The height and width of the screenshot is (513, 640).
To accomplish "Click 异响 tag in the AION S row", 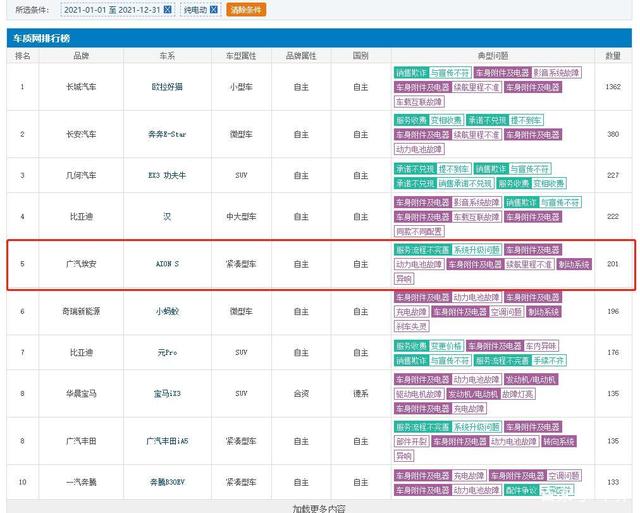I will click(x=404, y=279).
